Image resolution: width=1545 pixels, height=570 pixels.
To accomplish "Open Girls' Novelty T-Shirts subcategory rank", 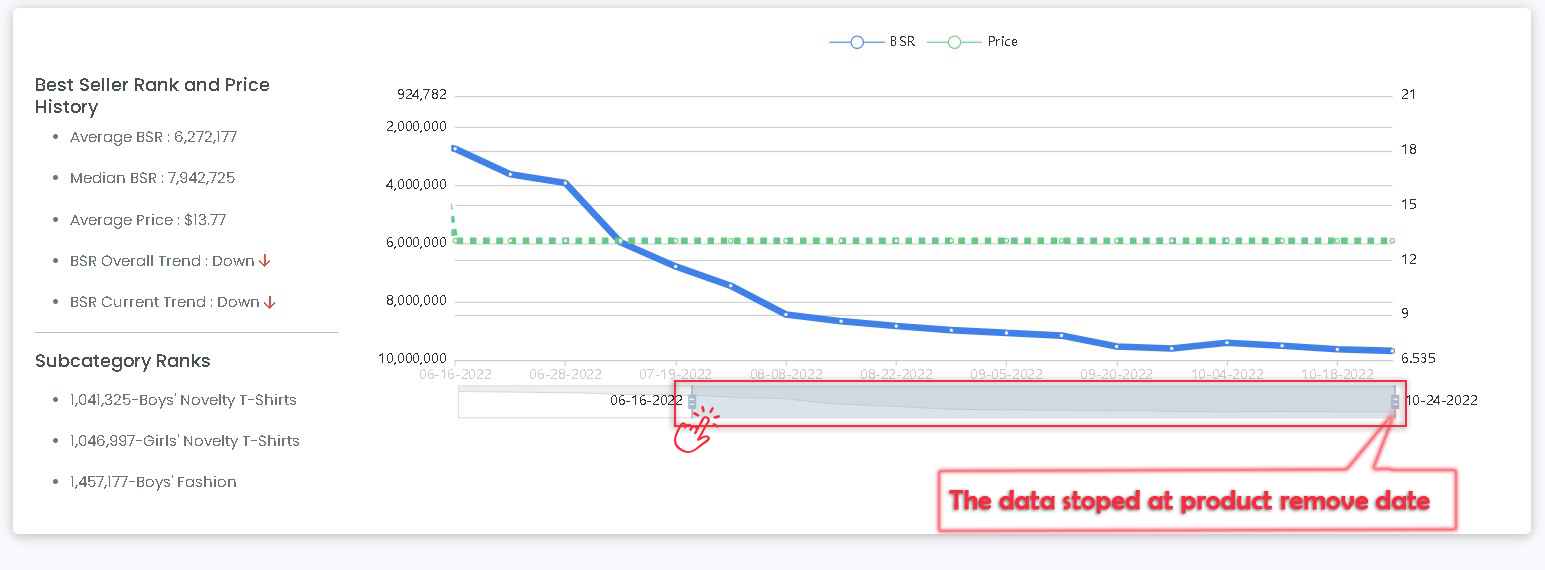I will (185, 441).
